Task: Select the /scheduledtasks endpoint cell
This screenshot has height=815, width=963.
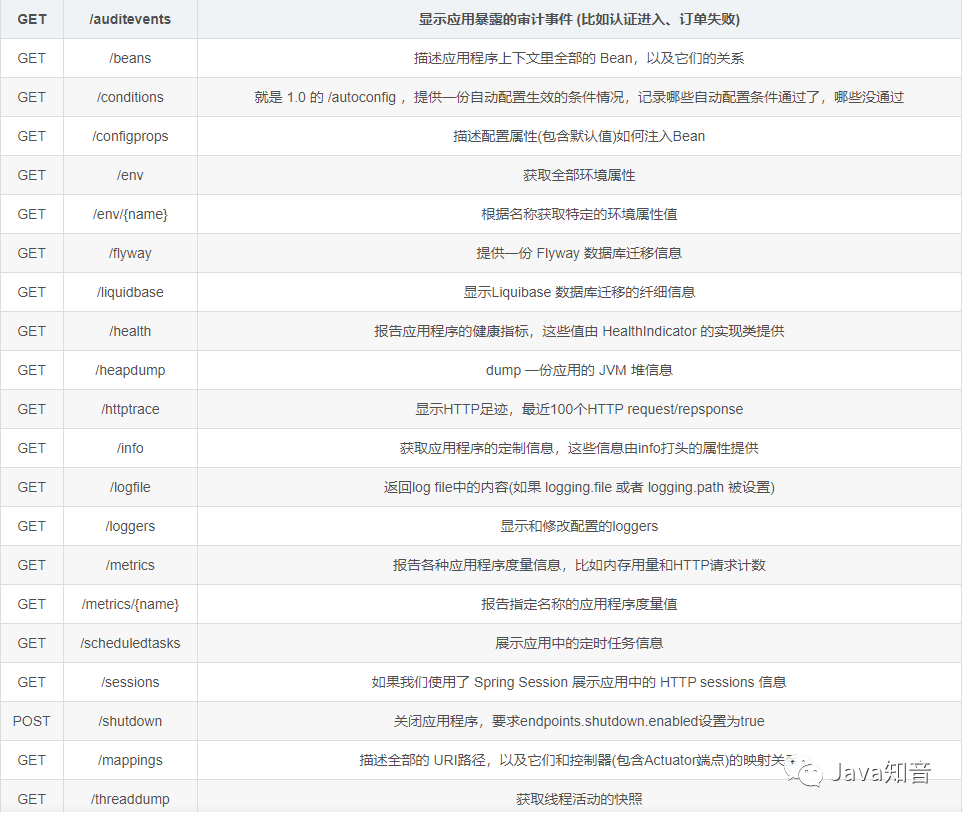Action: pyautogui.click(x=130, y=643)
